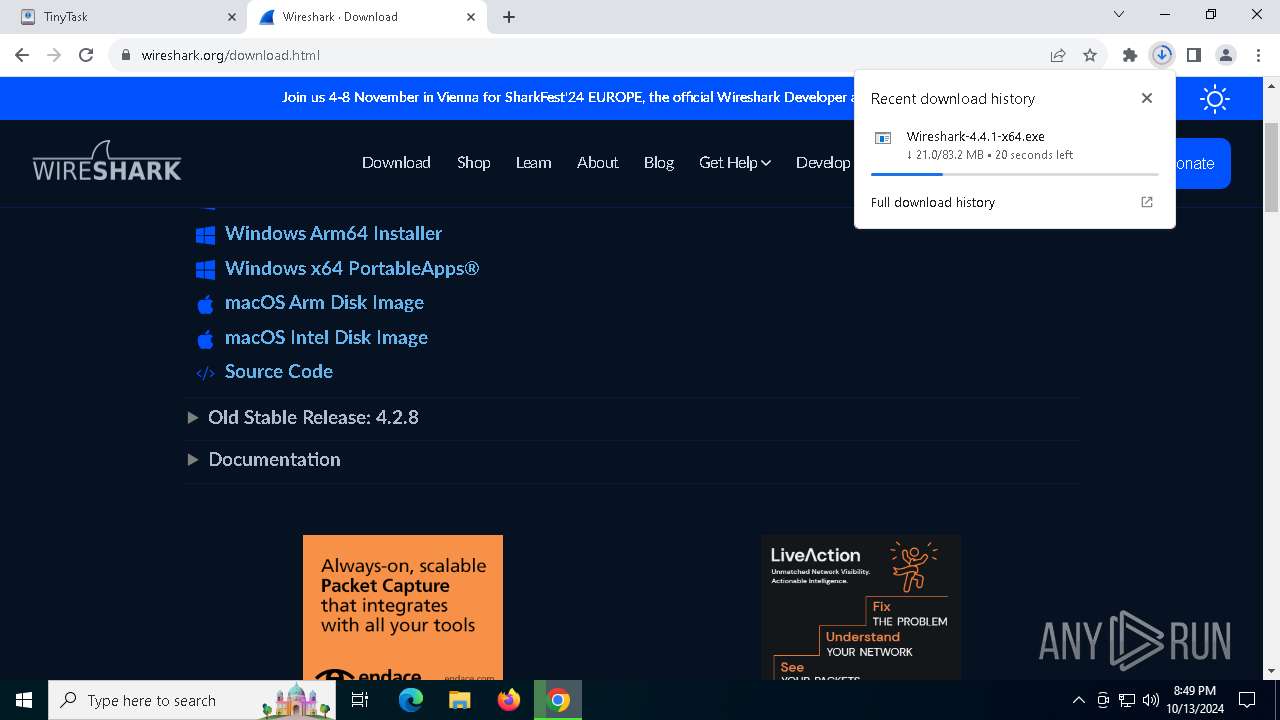Download Windows x64 PortableApps

coord(352,268)
